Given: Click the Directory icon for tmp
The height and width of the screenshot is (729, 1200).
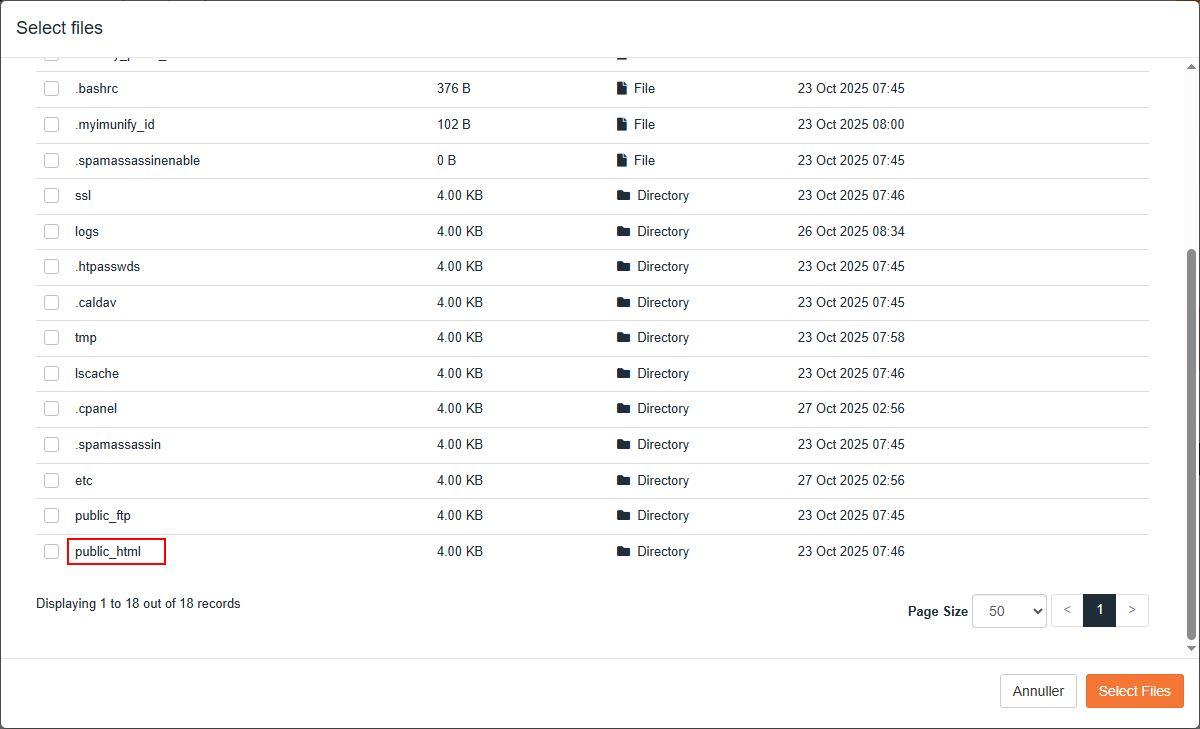Looking at the screenshot, I should 622,337.
